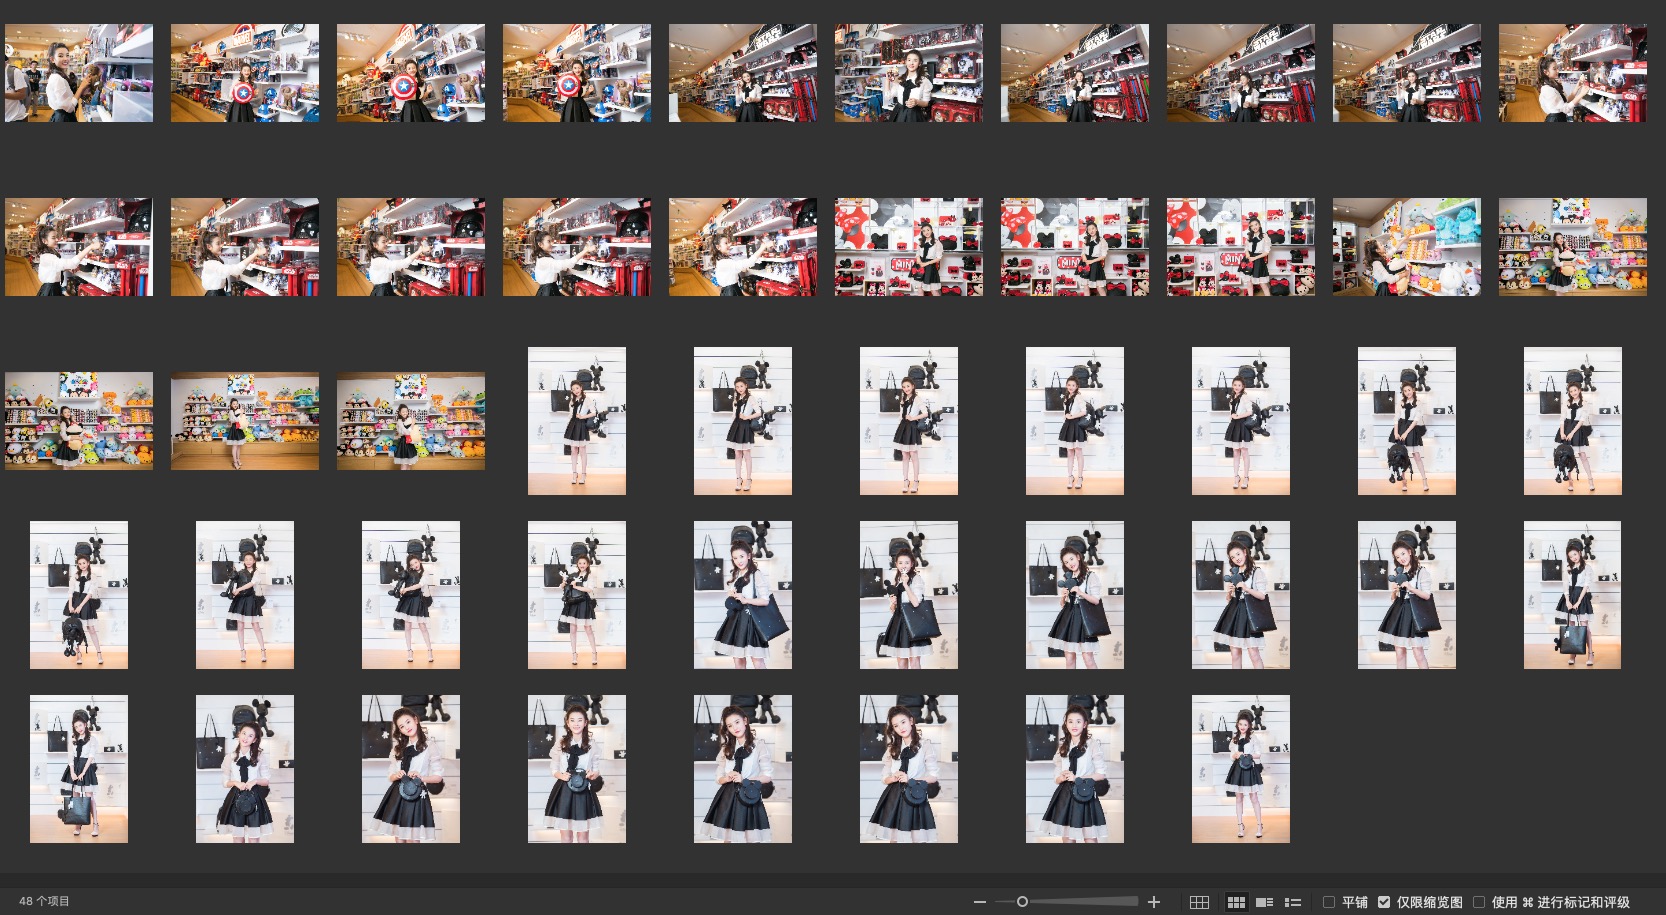This screenshot has height=915, width=1666.
Task: Click the grid lock icon
Action: pyautogui.click(x=1199, y=902)
